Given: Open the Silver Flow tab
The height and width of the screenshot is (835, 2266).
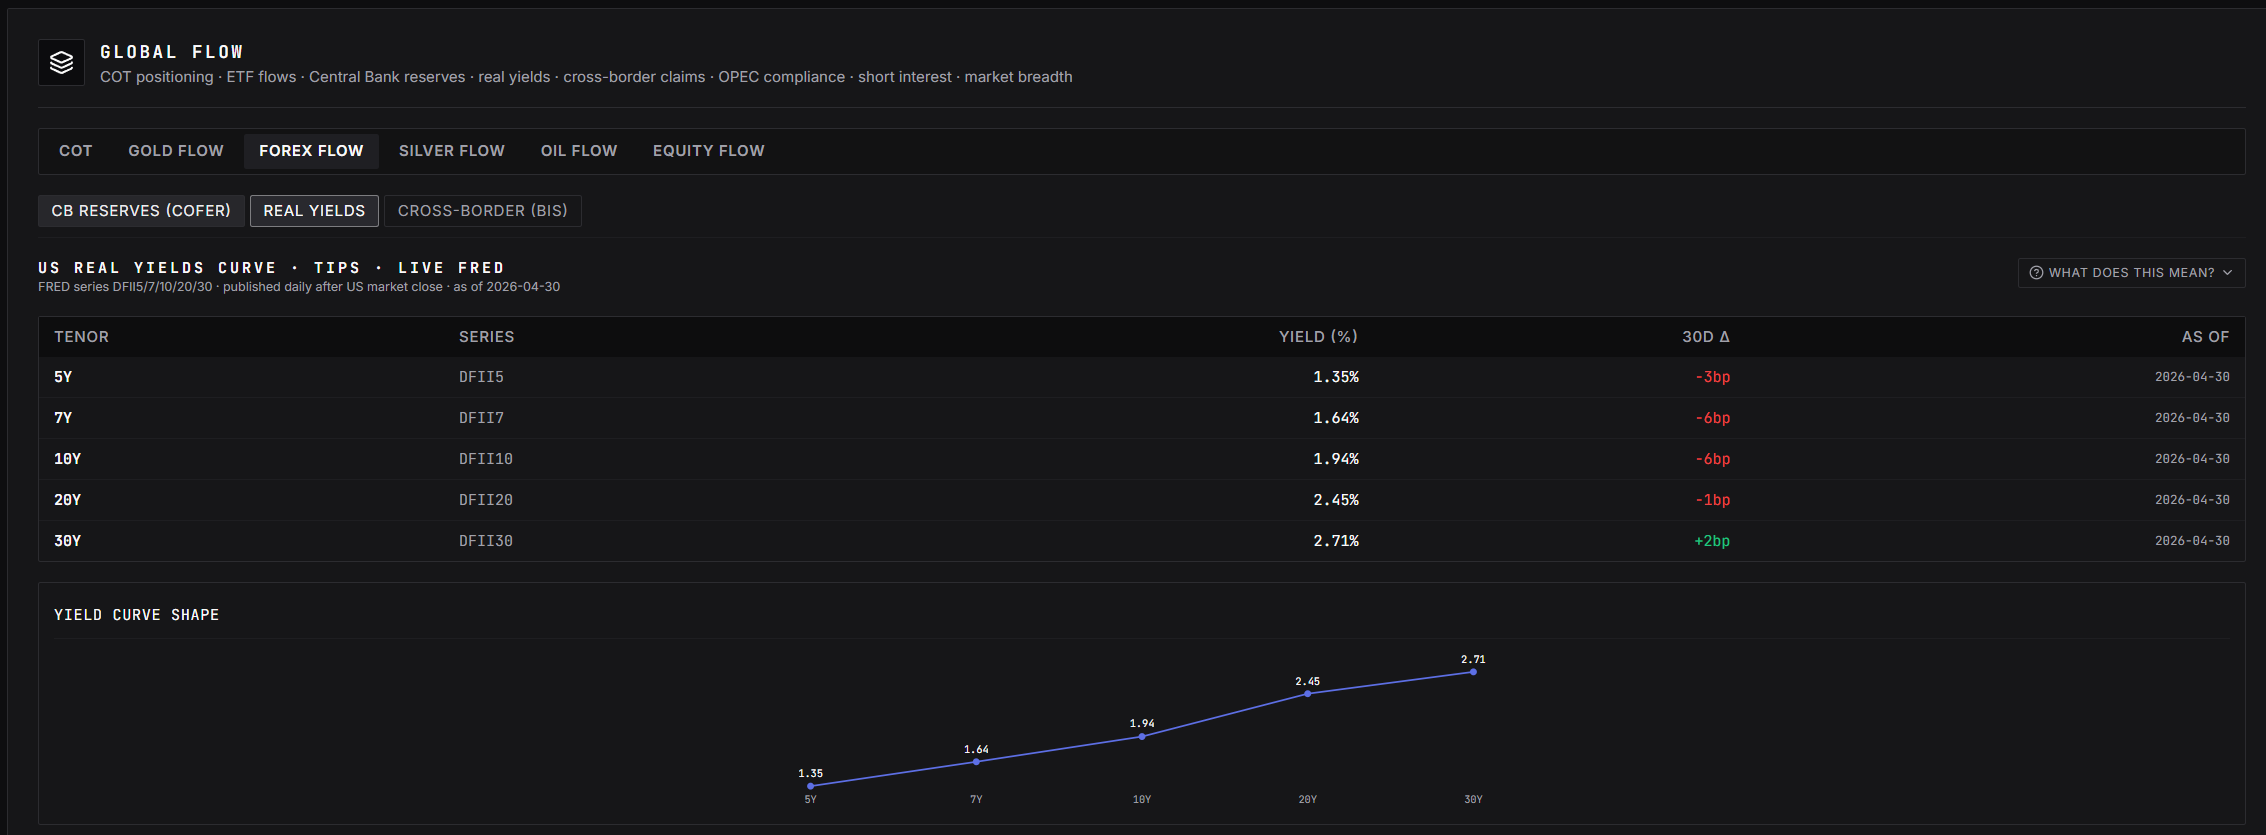Looking at the screenshot, I should pyautogui.click(x=452, y=151).
